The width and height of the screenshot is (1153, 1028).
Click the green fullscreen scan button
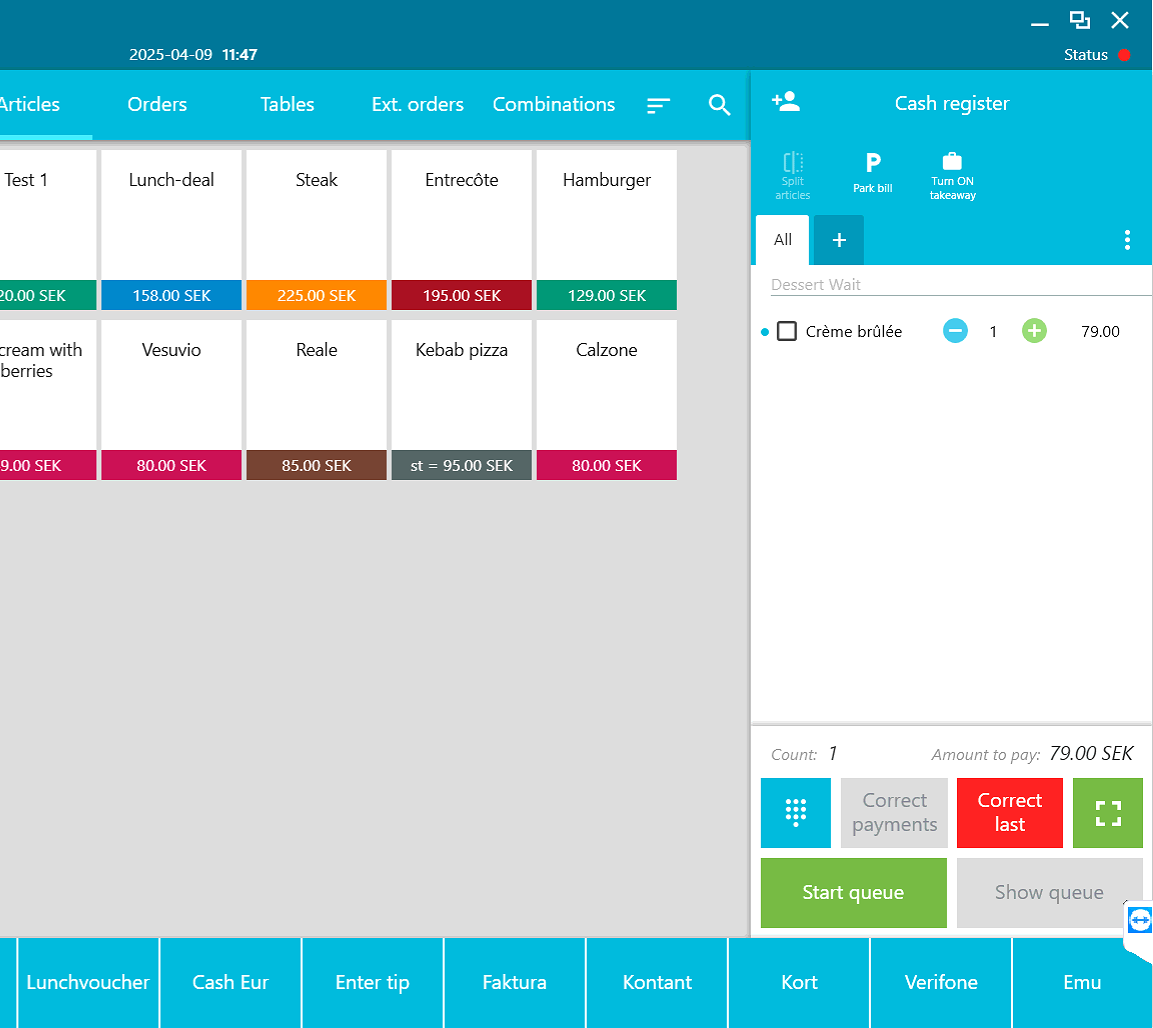click(x=1107, y=813)
